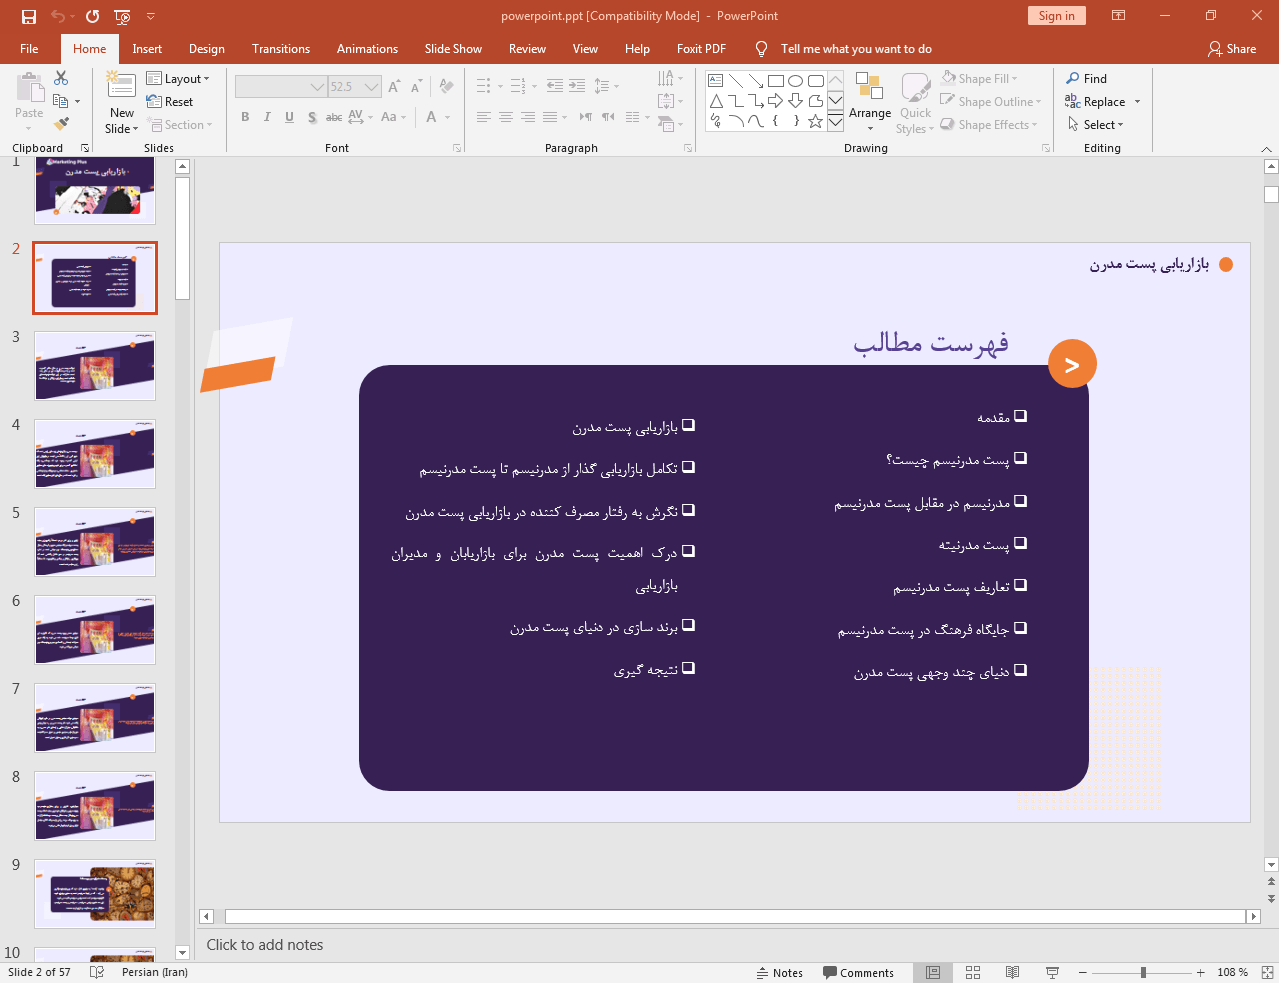Click the Share button

(1231, 49)
